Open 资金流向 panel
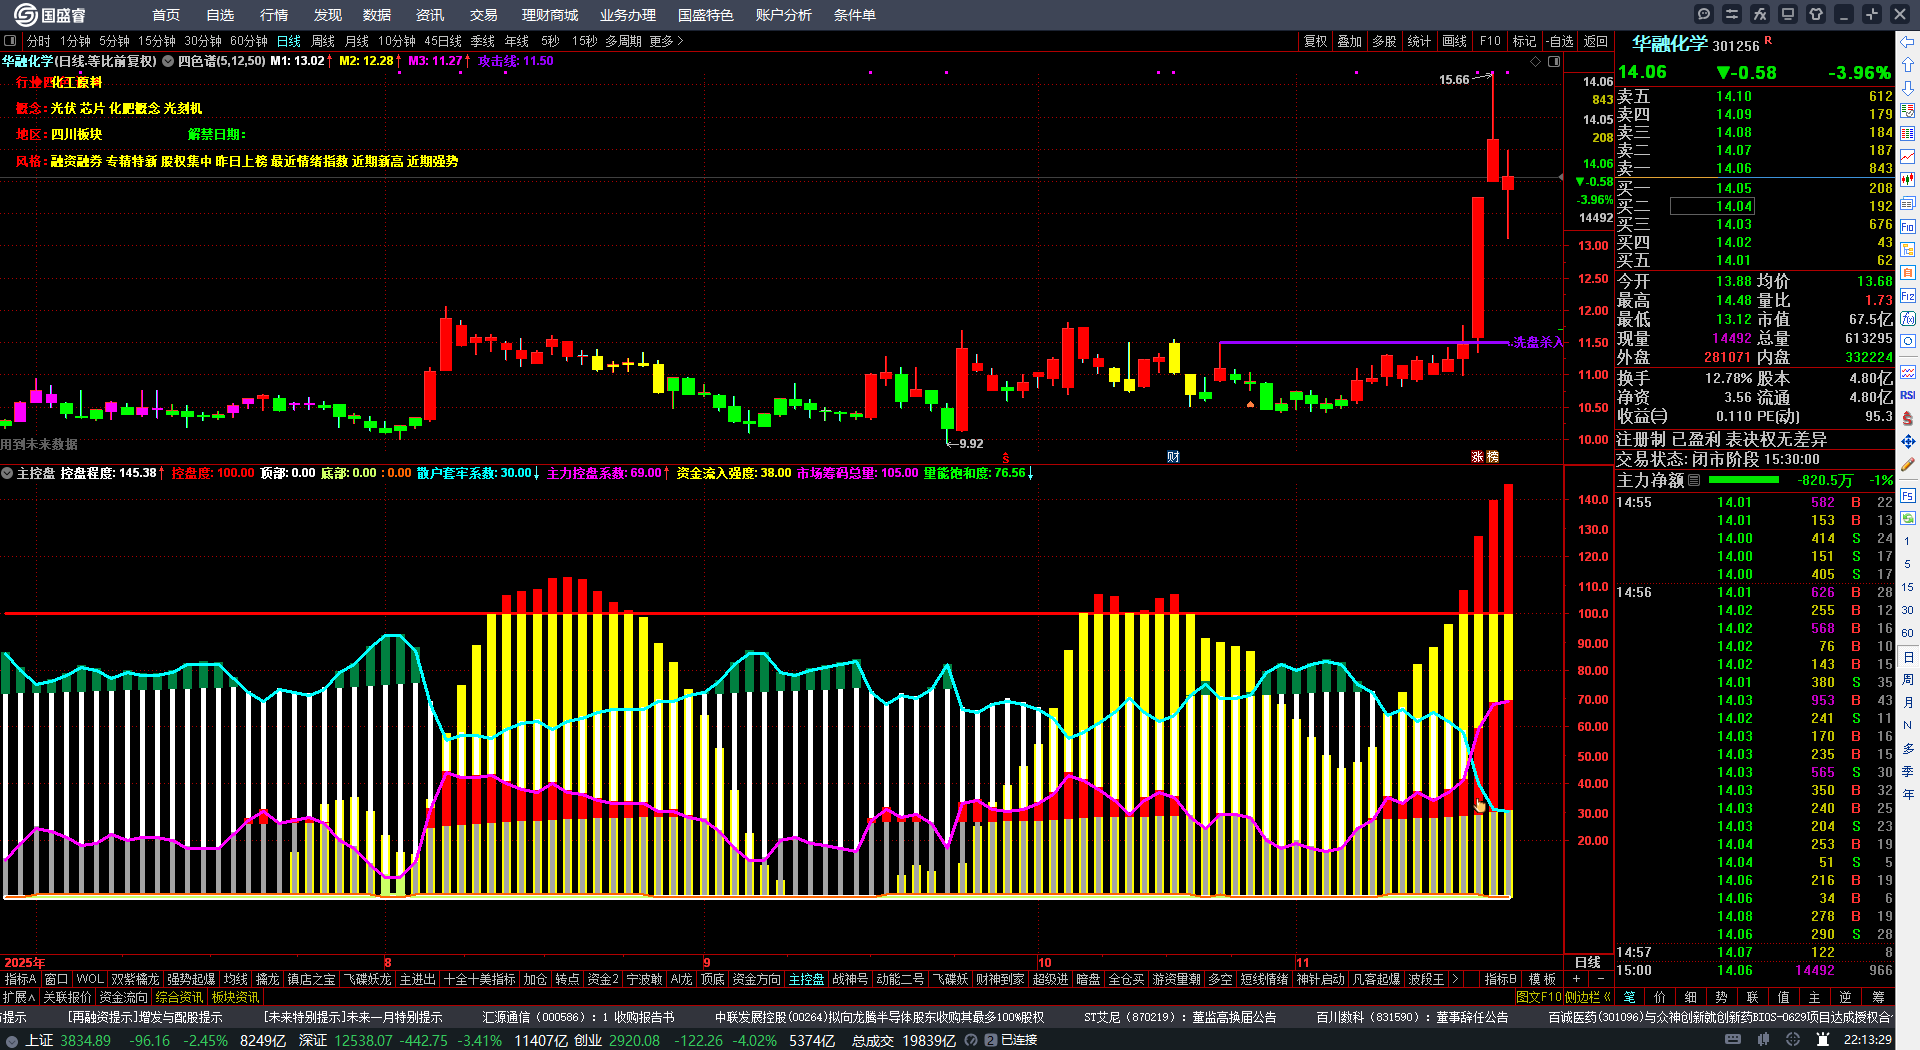The image size is (1920, 1050). pos(124,997)
